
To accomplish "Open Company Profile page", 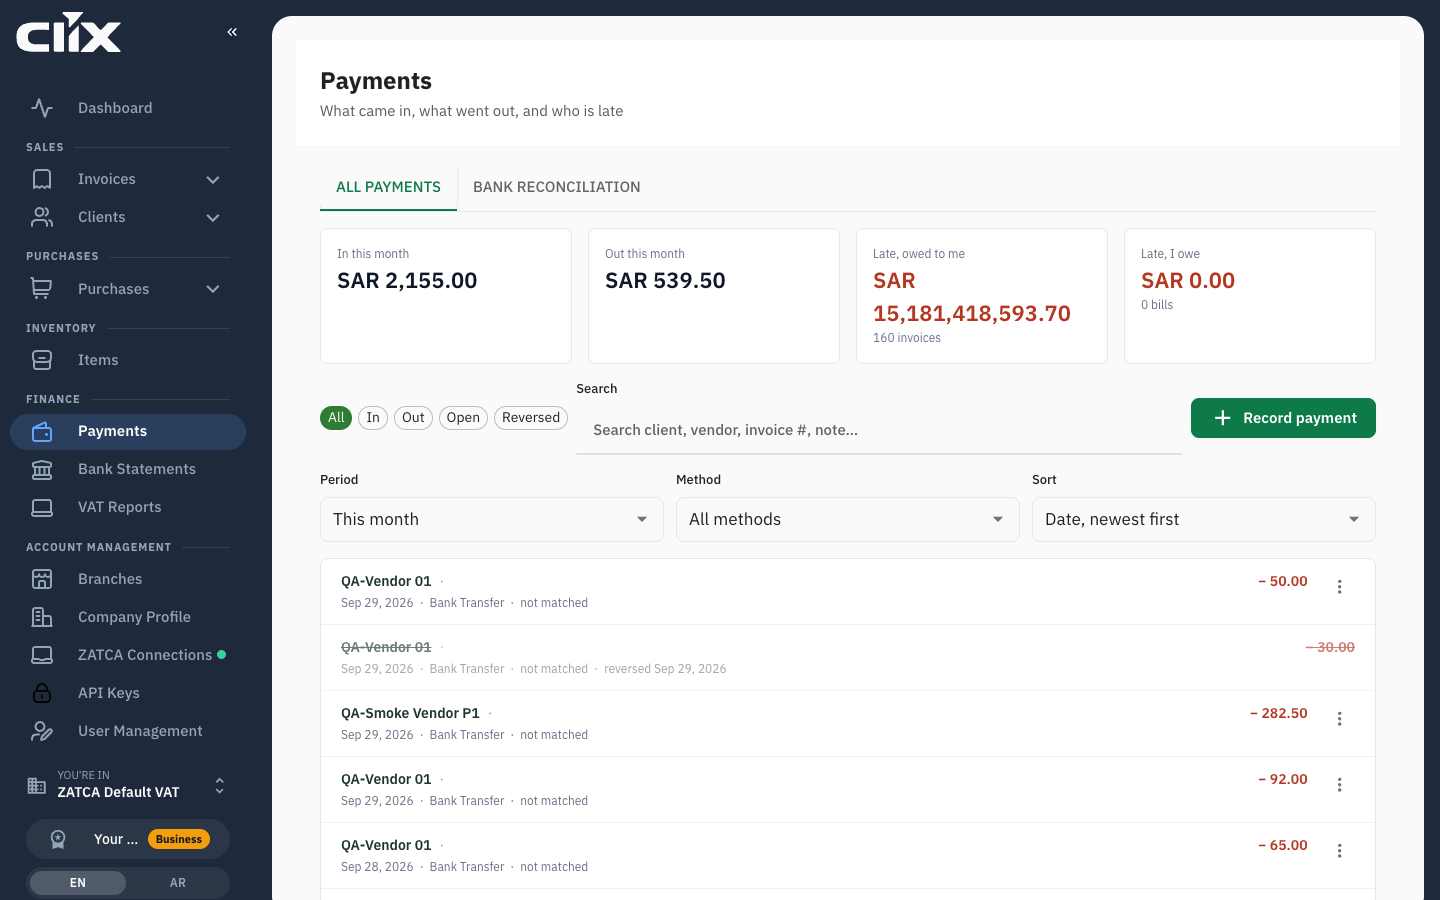I will click(x=128, y=617).
